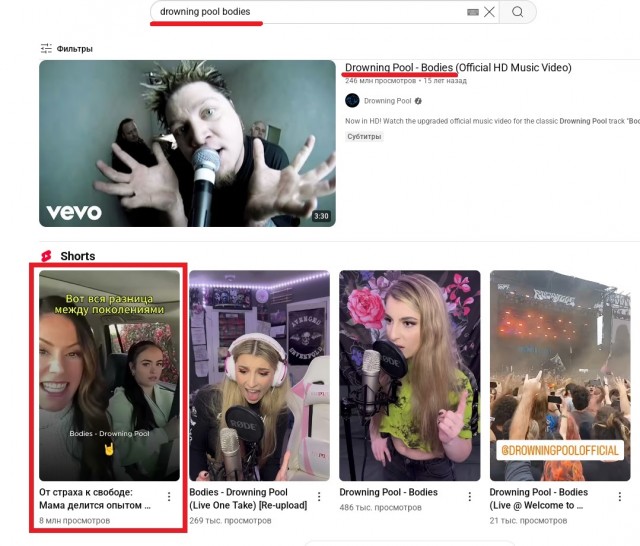Open Live One Take short thumbnail

(x=260, y=375)
